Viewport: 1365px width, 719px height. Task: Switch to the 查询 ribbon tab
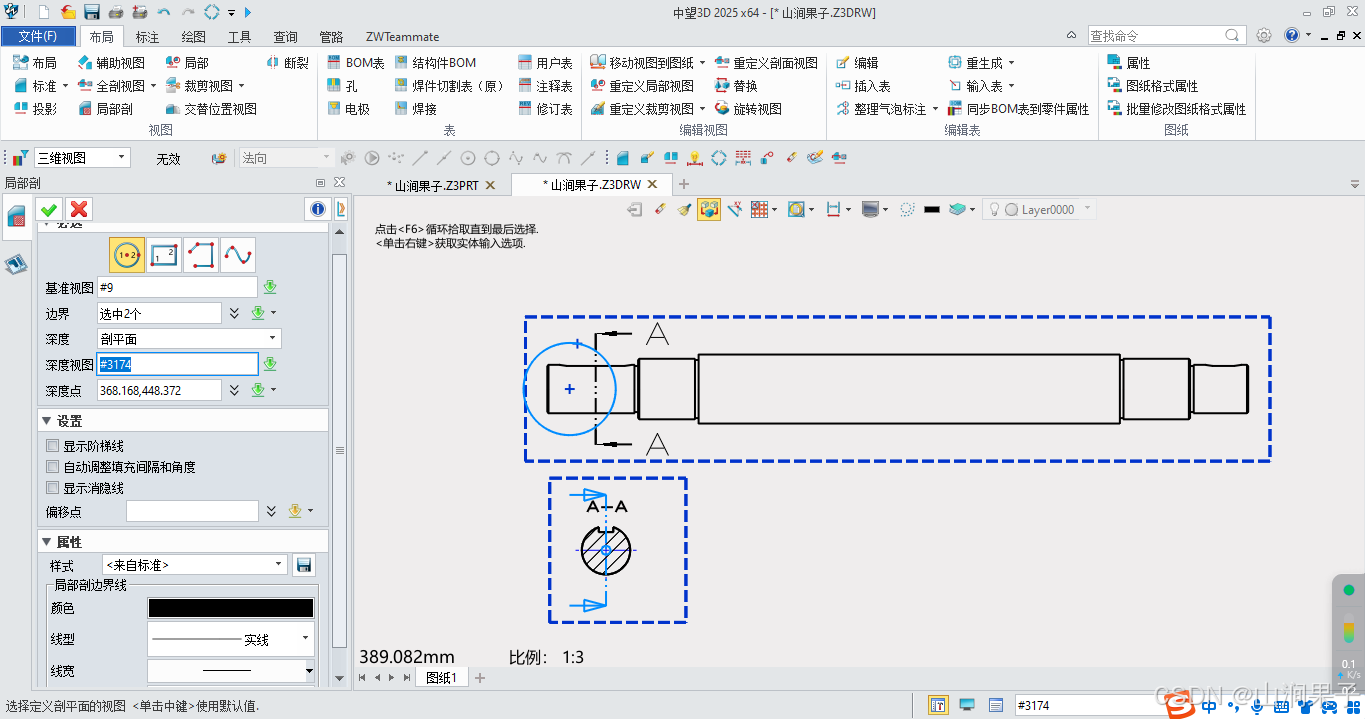pos(285,37)
